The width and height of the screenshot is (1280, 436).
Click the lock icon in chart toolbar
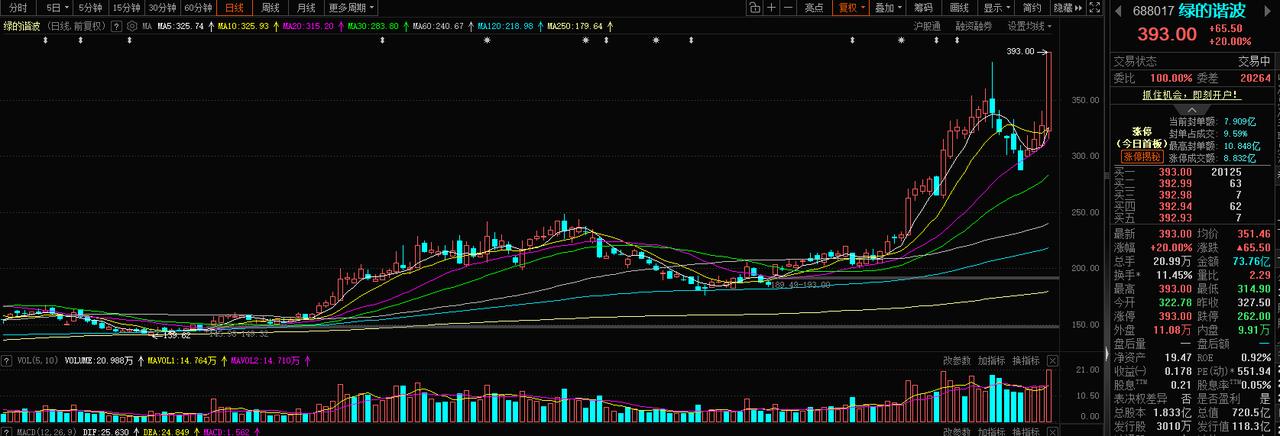point(754,7)
